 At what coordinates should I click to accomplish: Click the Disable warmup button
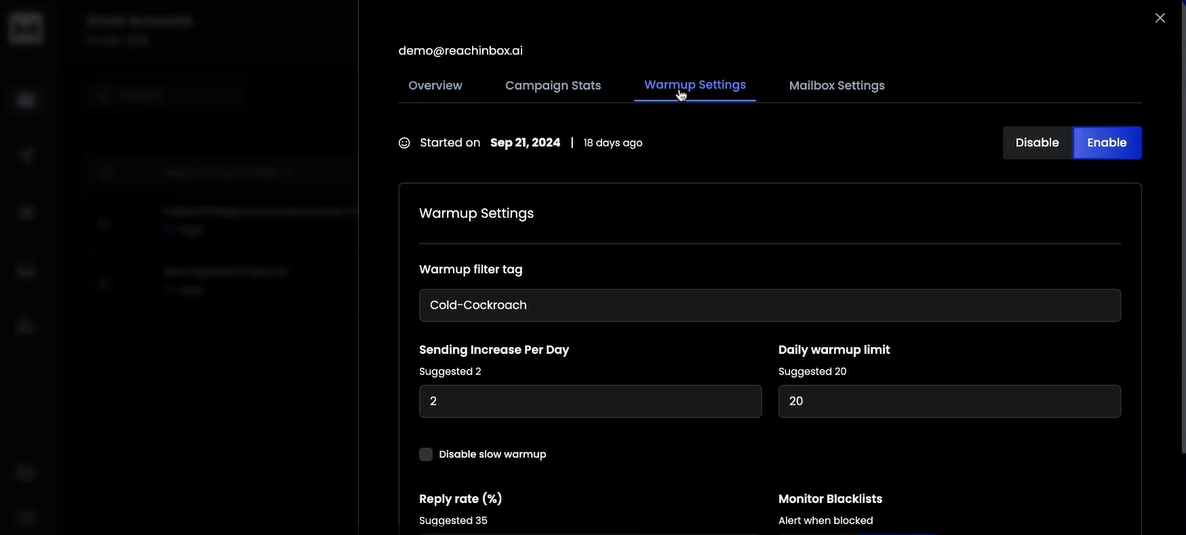pos(1037,142)
